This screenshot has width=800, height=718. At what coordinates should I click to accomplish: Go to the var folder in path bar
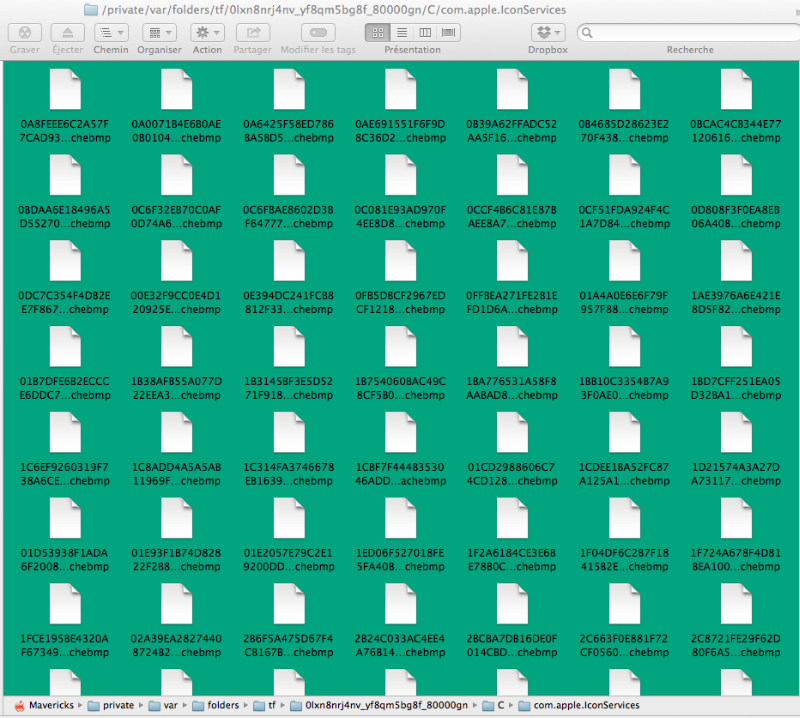(163, 705)
